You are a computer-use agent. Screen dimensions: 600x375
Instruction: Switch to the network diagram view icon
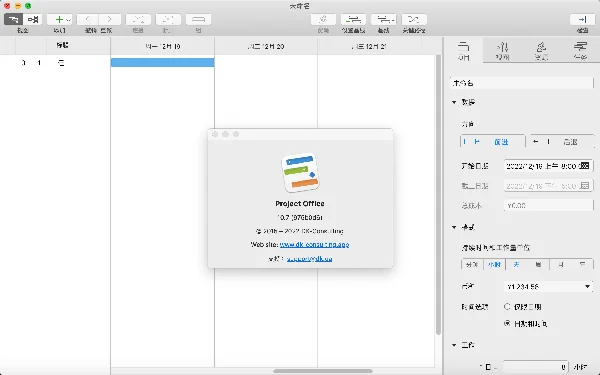[33, 19]
